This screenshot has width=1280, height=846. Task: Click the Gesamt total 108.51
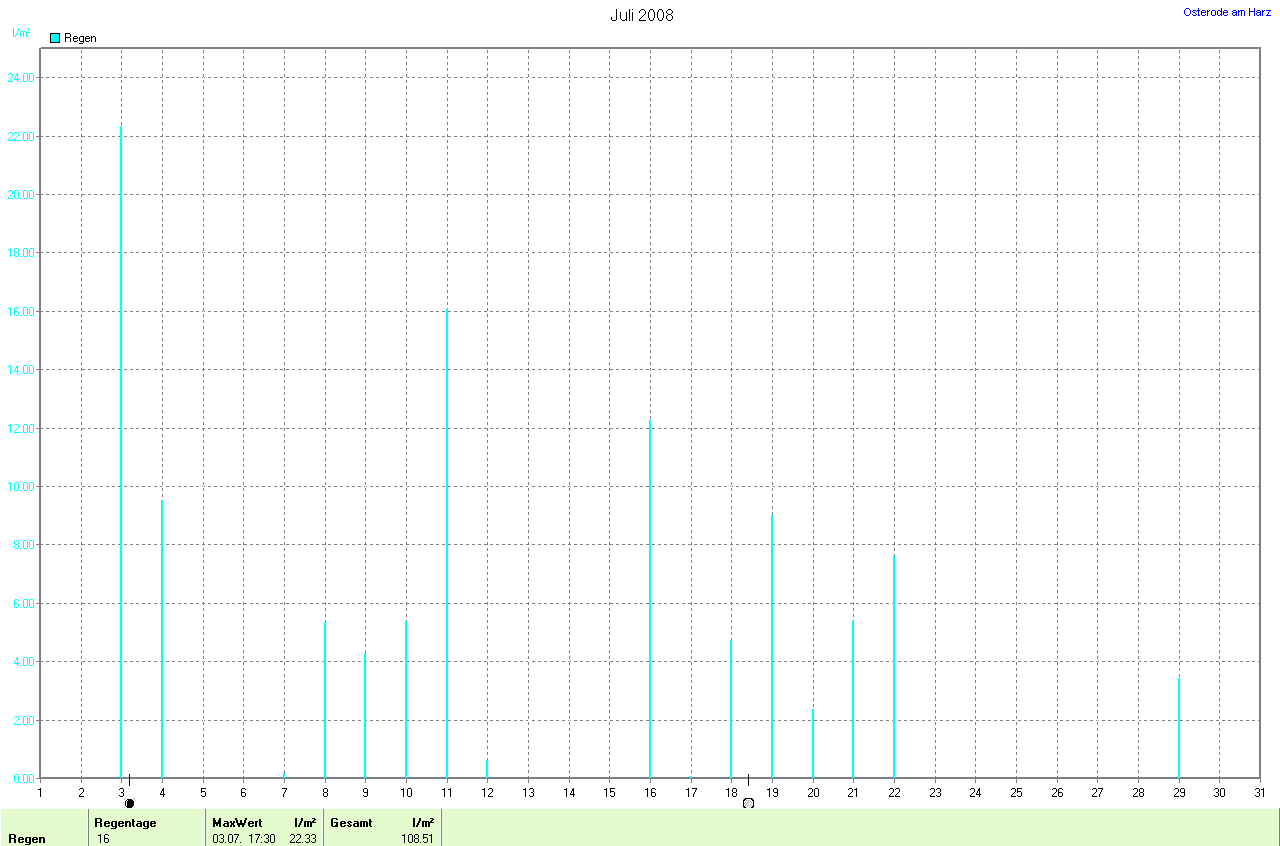[x=417, y=839]
